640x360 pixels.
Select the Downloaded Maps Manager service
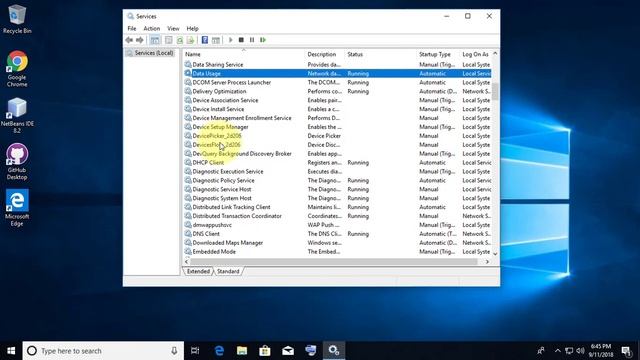point(337,243)
